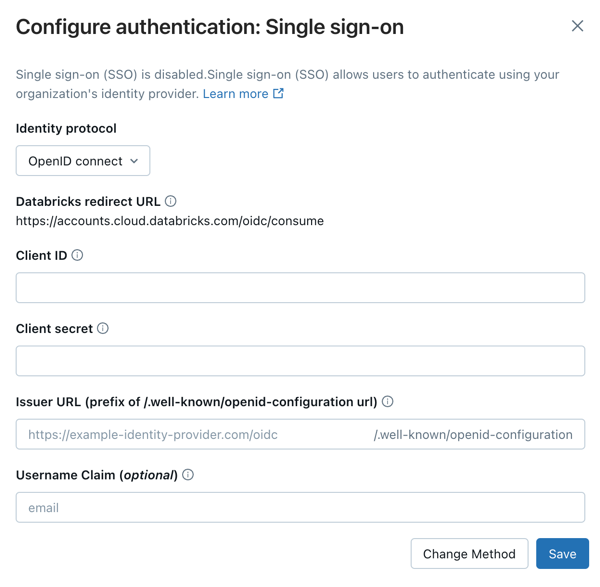600x587 pixels.
Task: Show info for Databricks redirect URL
Action: tap(171, 201)
